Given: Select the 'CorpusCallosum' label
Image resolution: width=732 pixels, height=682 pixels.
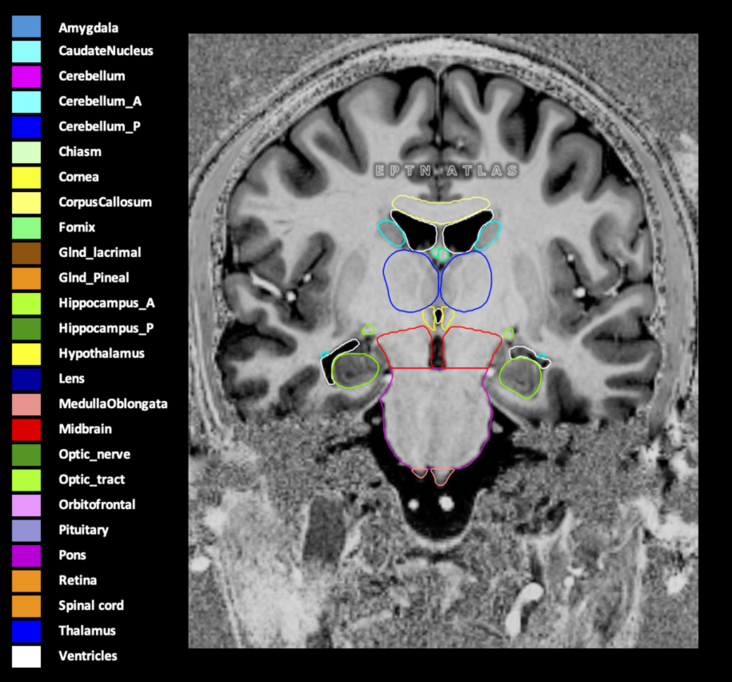Looking at the screenshot, I should 105,202.
